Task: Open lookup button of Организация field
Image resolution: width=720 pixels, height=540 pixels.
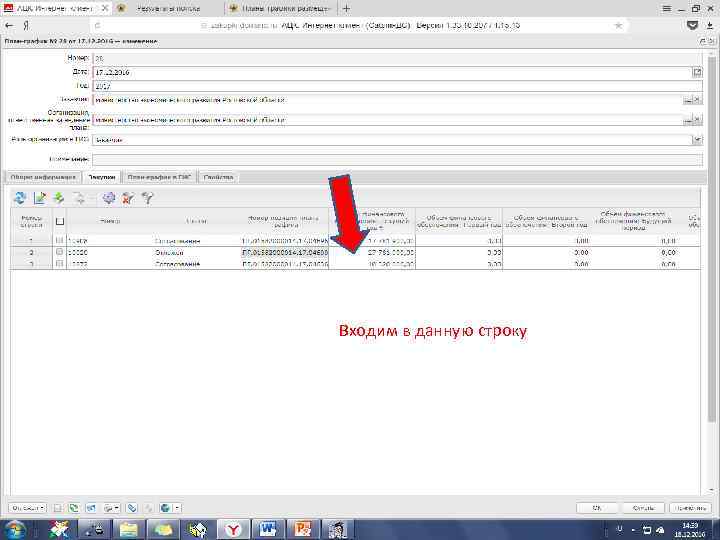Action: (x=688, y=120)
